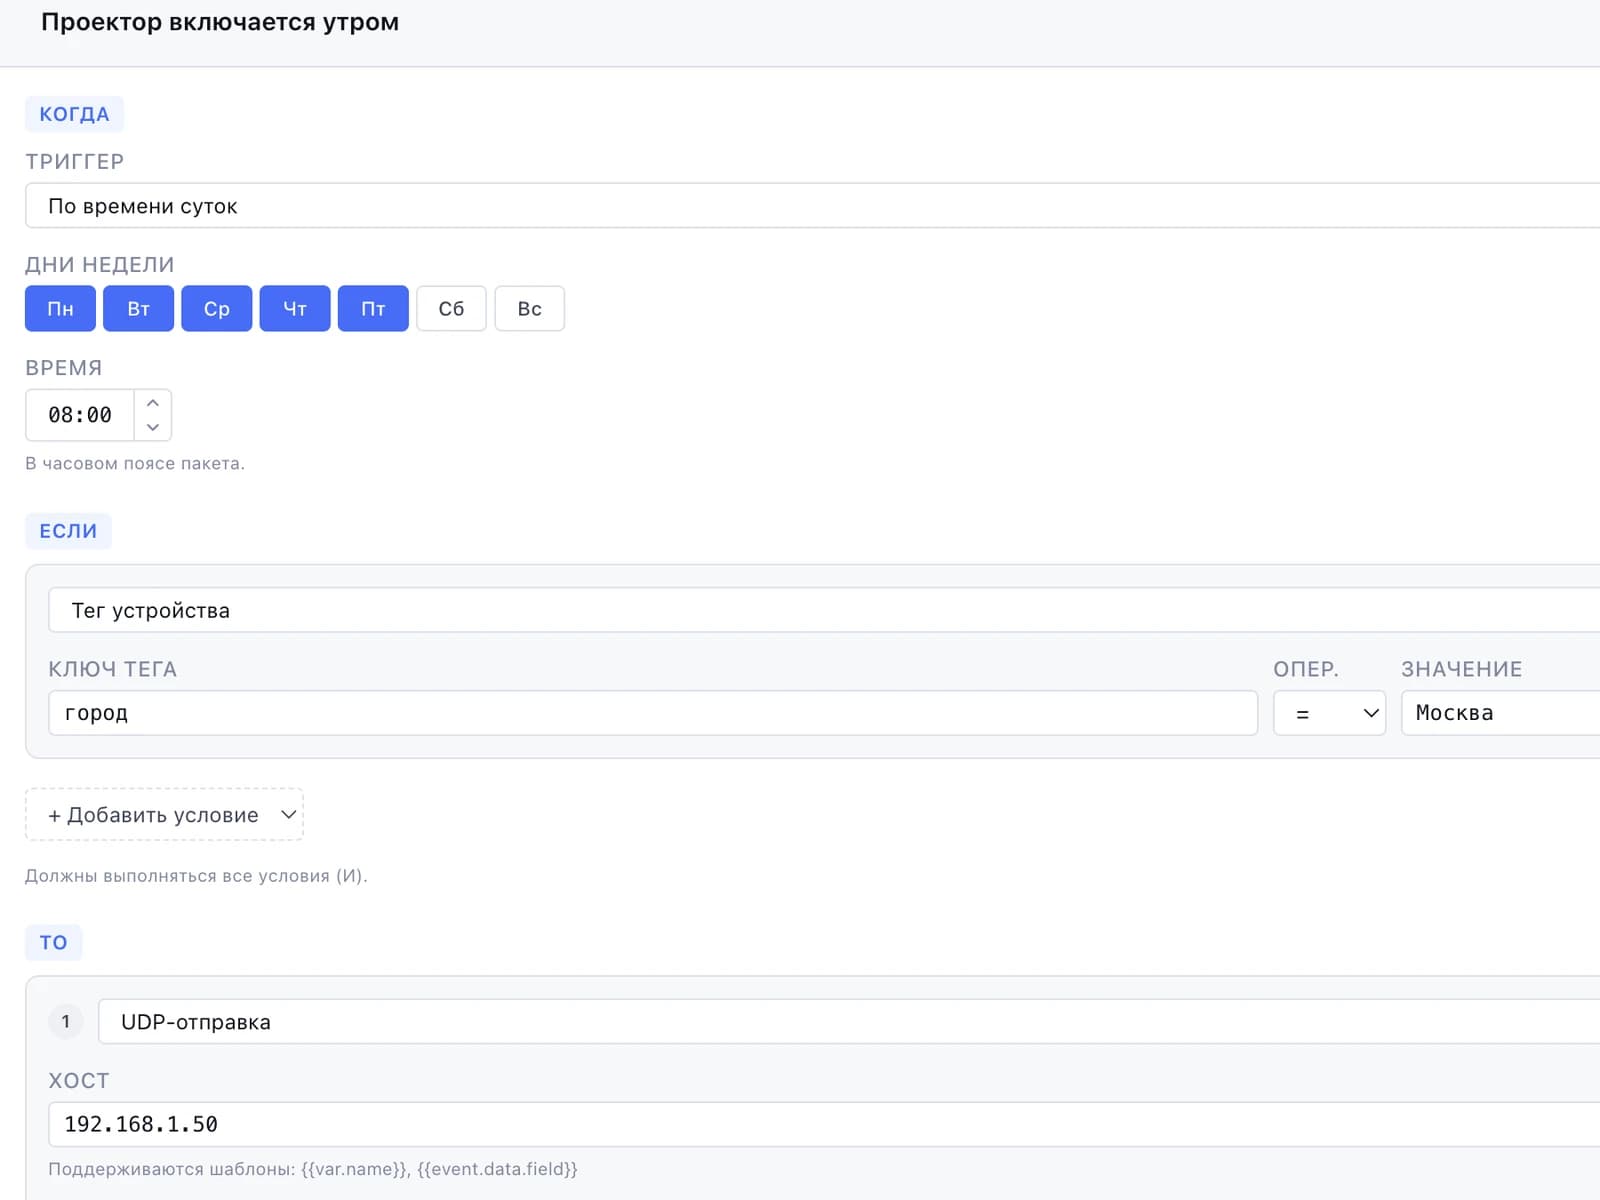1600x1200 pixels.
Task: Click the 'ЕСЛИ' section badge
Action: 68,531
